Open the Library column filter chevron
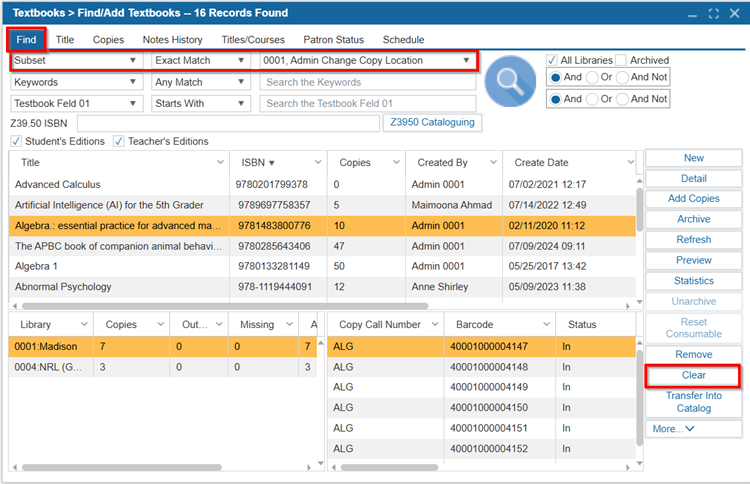 pos(84,324)
